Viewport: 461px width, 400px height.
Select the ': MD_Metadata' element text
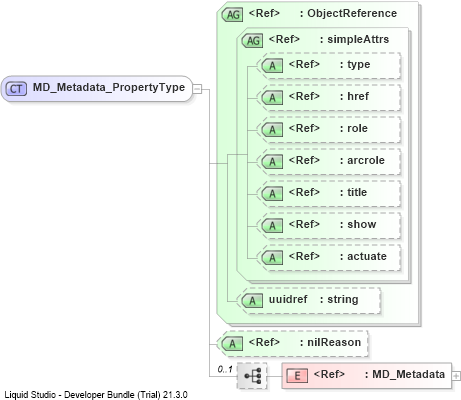pos(405,374)
